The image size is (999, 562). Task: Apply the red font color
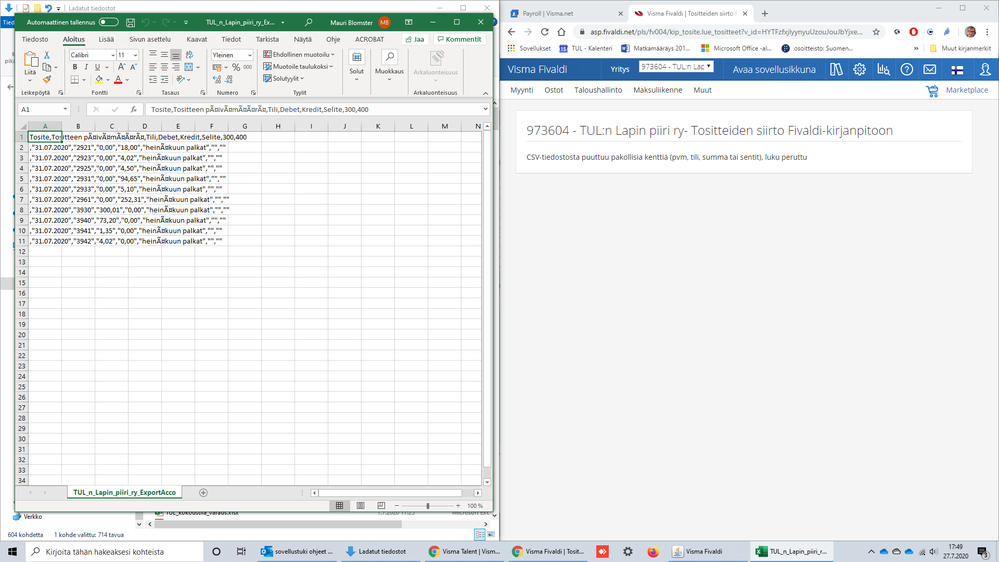tap(118, 80)
